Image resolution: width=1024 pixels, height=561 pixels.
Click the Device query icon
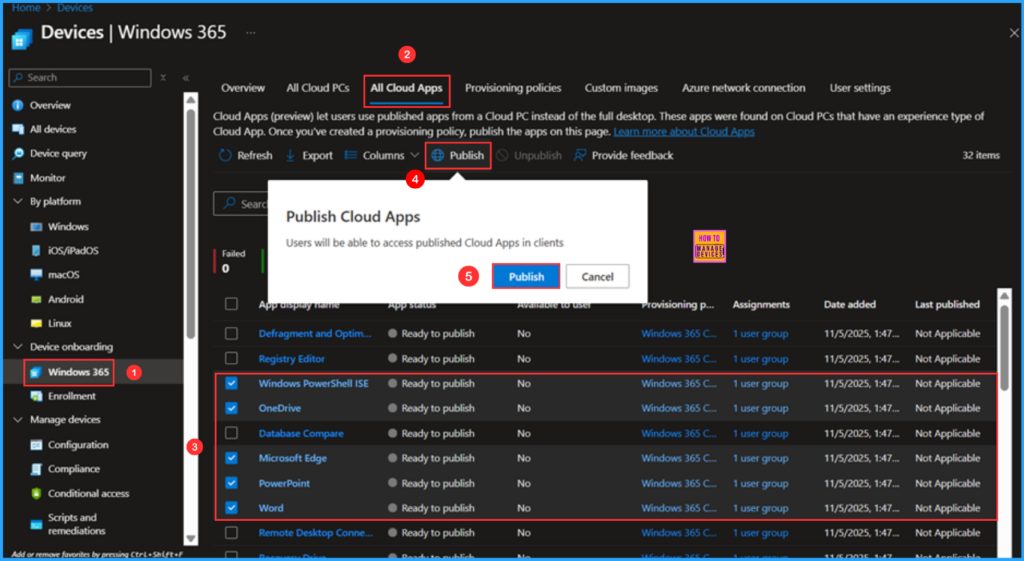click(x=18, y=153)
